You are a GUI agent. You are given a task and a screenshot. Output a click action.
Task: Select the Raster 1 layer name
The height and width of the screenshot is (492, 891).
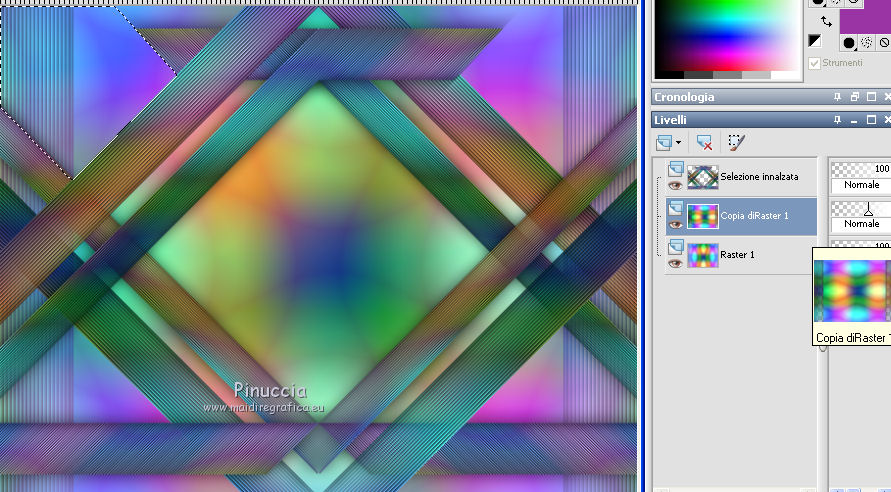(737, 255)
